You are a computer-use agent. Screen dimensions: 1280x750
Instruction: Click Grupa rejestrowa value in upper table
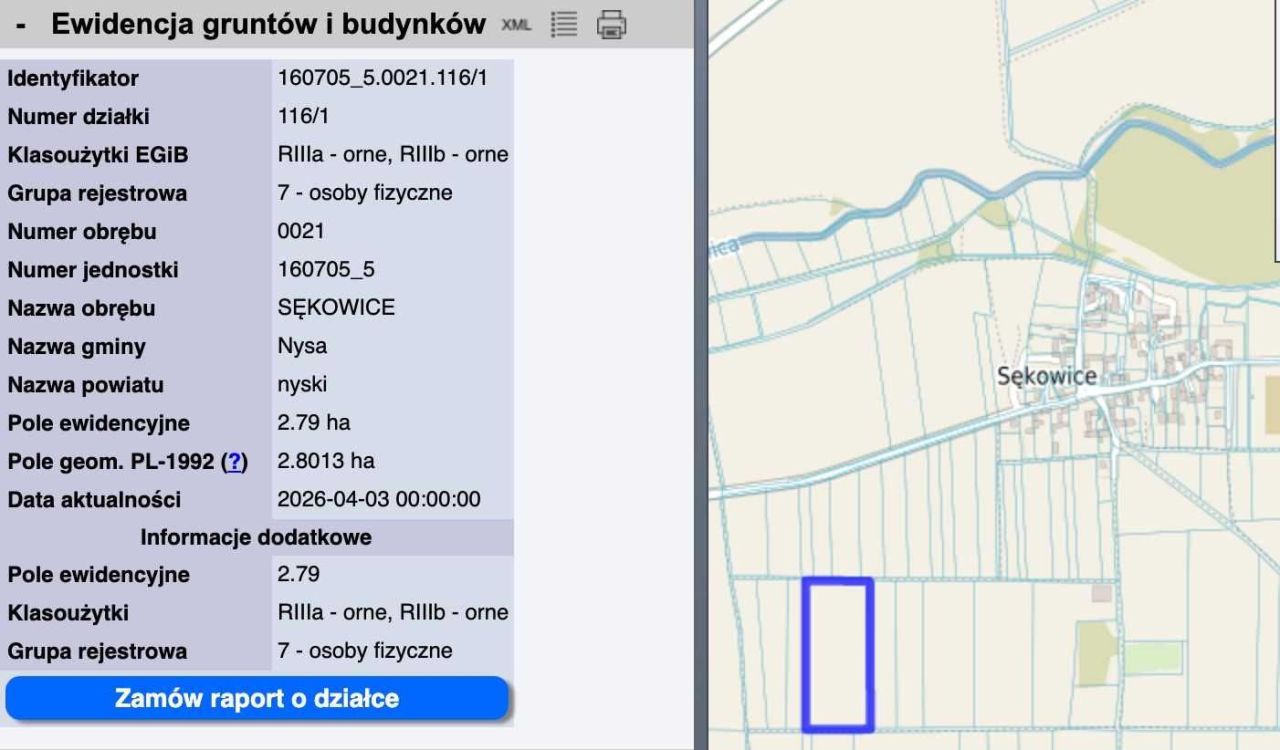(x=365, y=193)
